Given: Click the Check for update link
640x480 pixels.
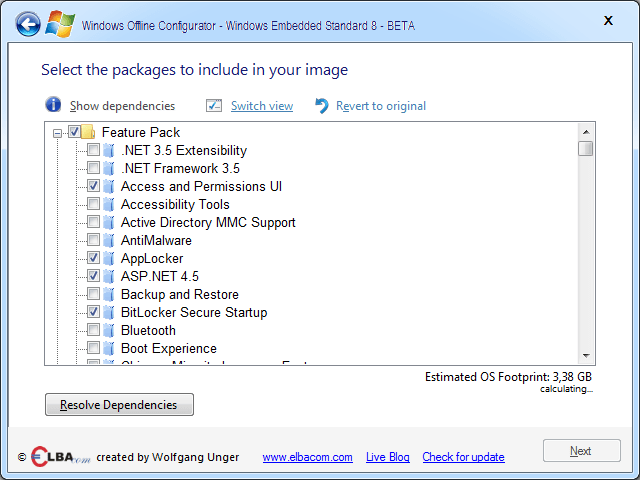Looking at the screenshot, I should coord(463,457).
